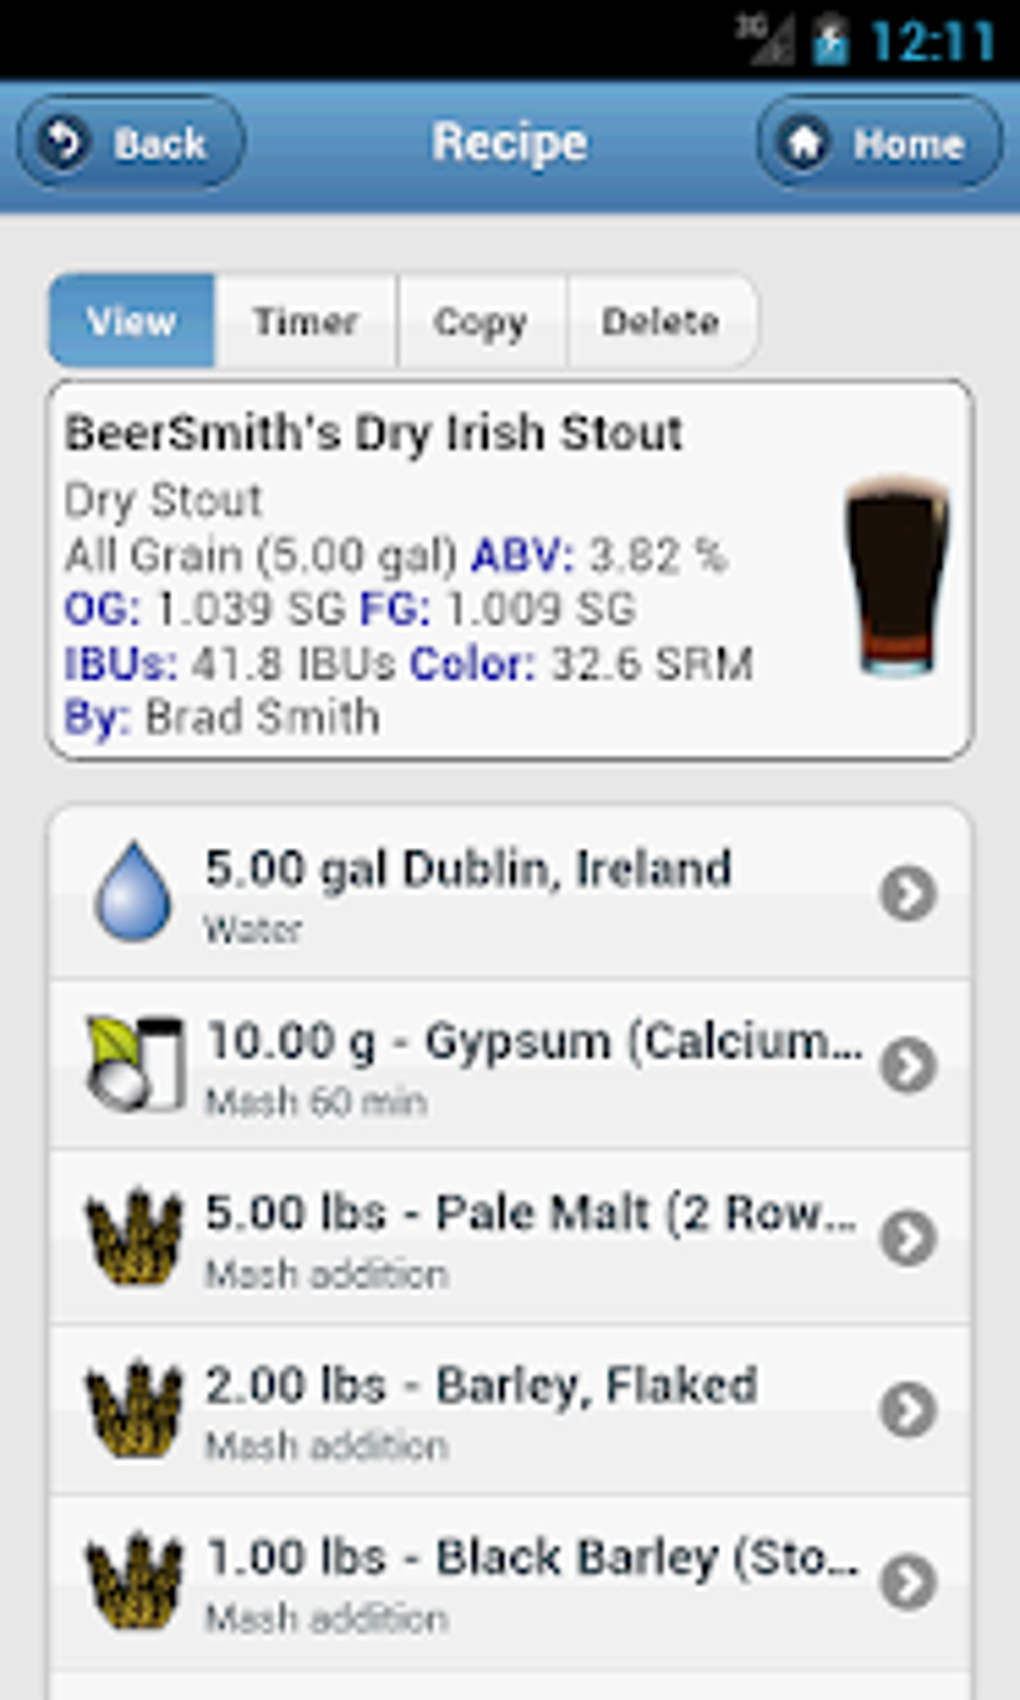The height and width of the screenshot is (1700, 1020).
Task: Expand Black Barley entry chevron
Action: (908, 1582)
